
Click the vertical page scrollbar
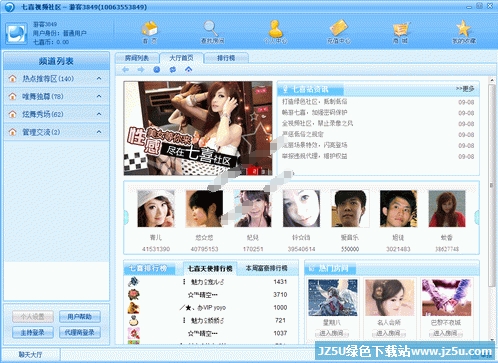[492, 185]
